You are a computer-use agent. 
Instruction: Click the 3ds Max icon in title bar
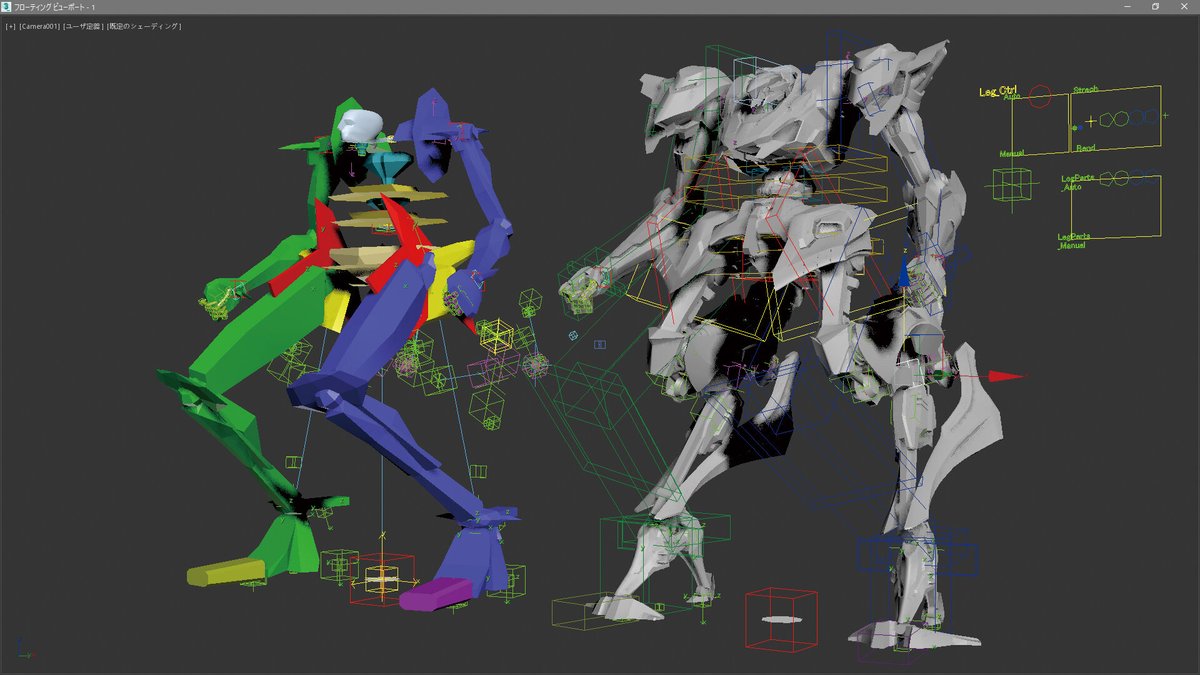point(7,7)
